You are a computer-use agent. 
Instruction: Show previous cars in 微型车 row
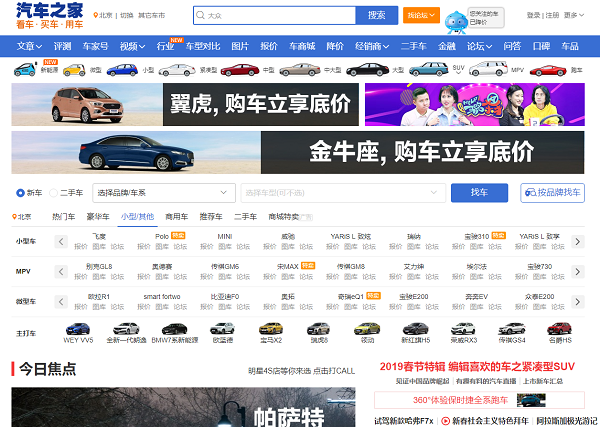point(61,302)
